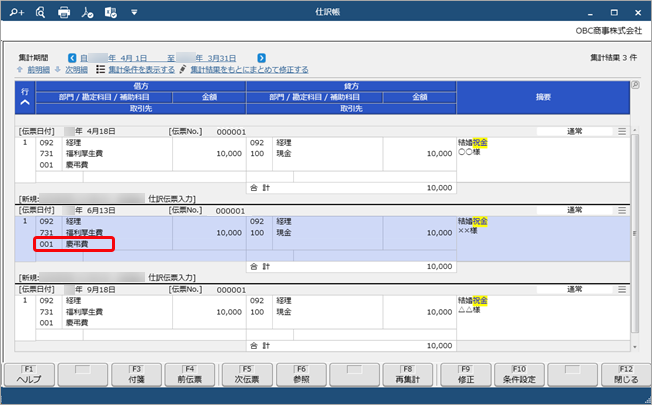652x405 pixels.
Task: Click the magnifier icon beside 摘要 header
Action: [x=635, y=85]
